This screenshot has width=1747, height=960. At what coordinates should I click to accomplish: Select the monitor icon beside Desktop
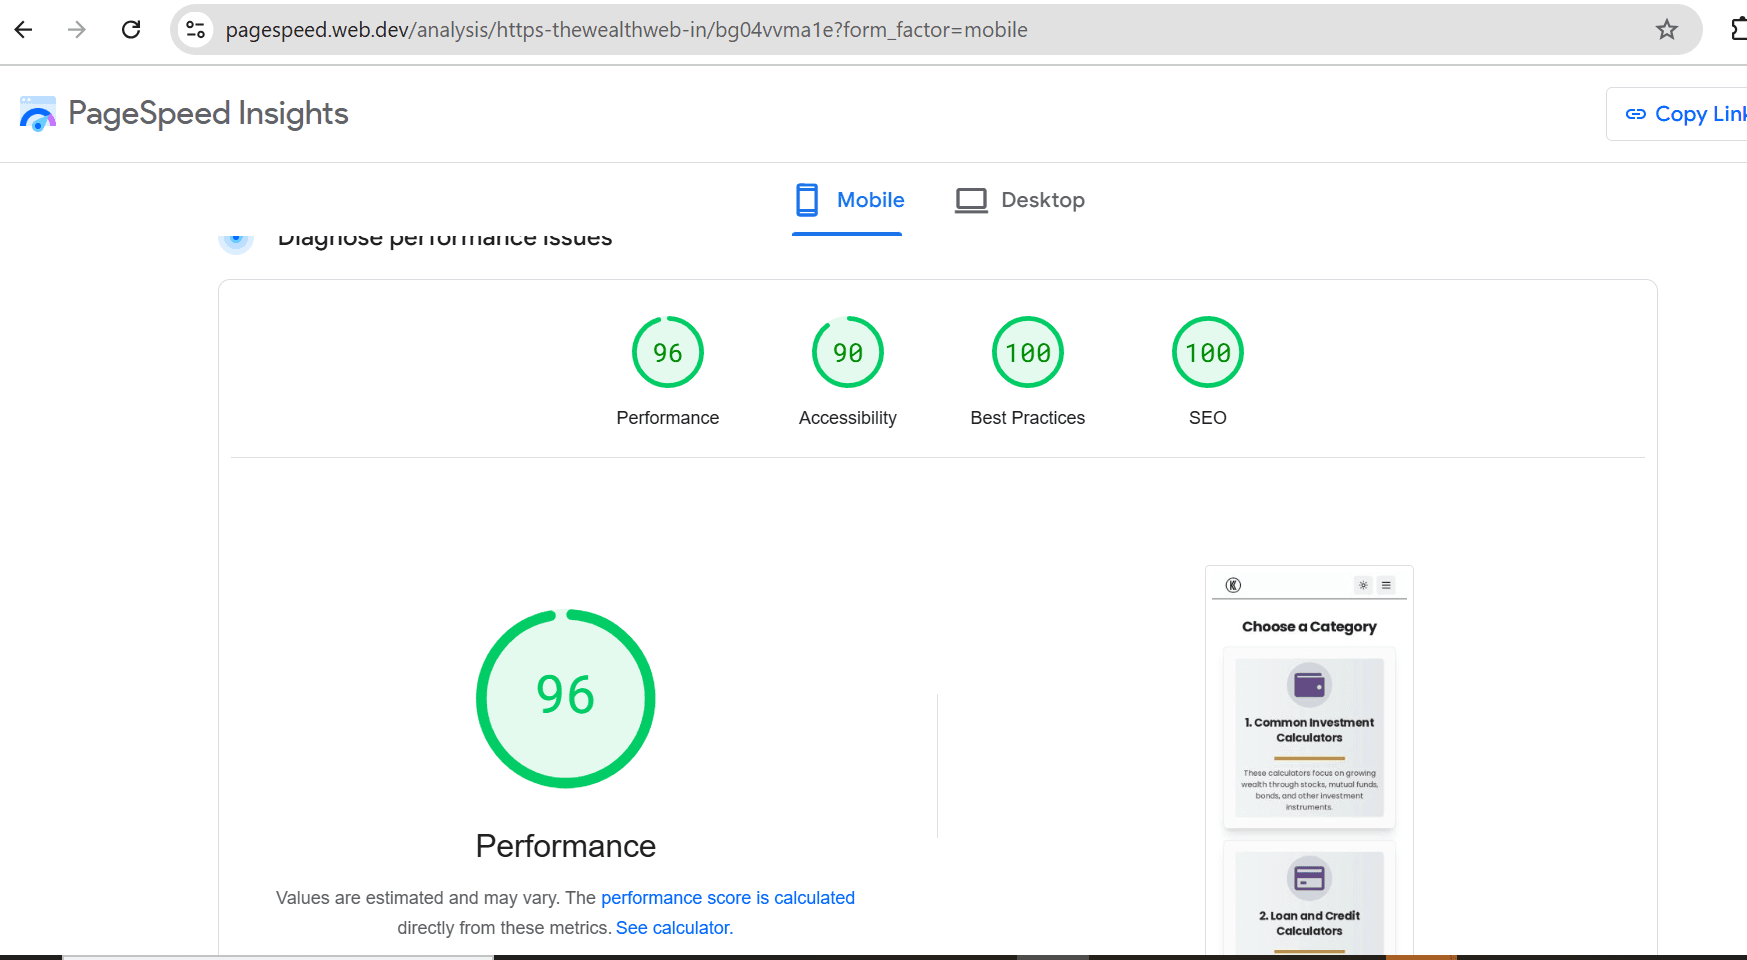969,200
